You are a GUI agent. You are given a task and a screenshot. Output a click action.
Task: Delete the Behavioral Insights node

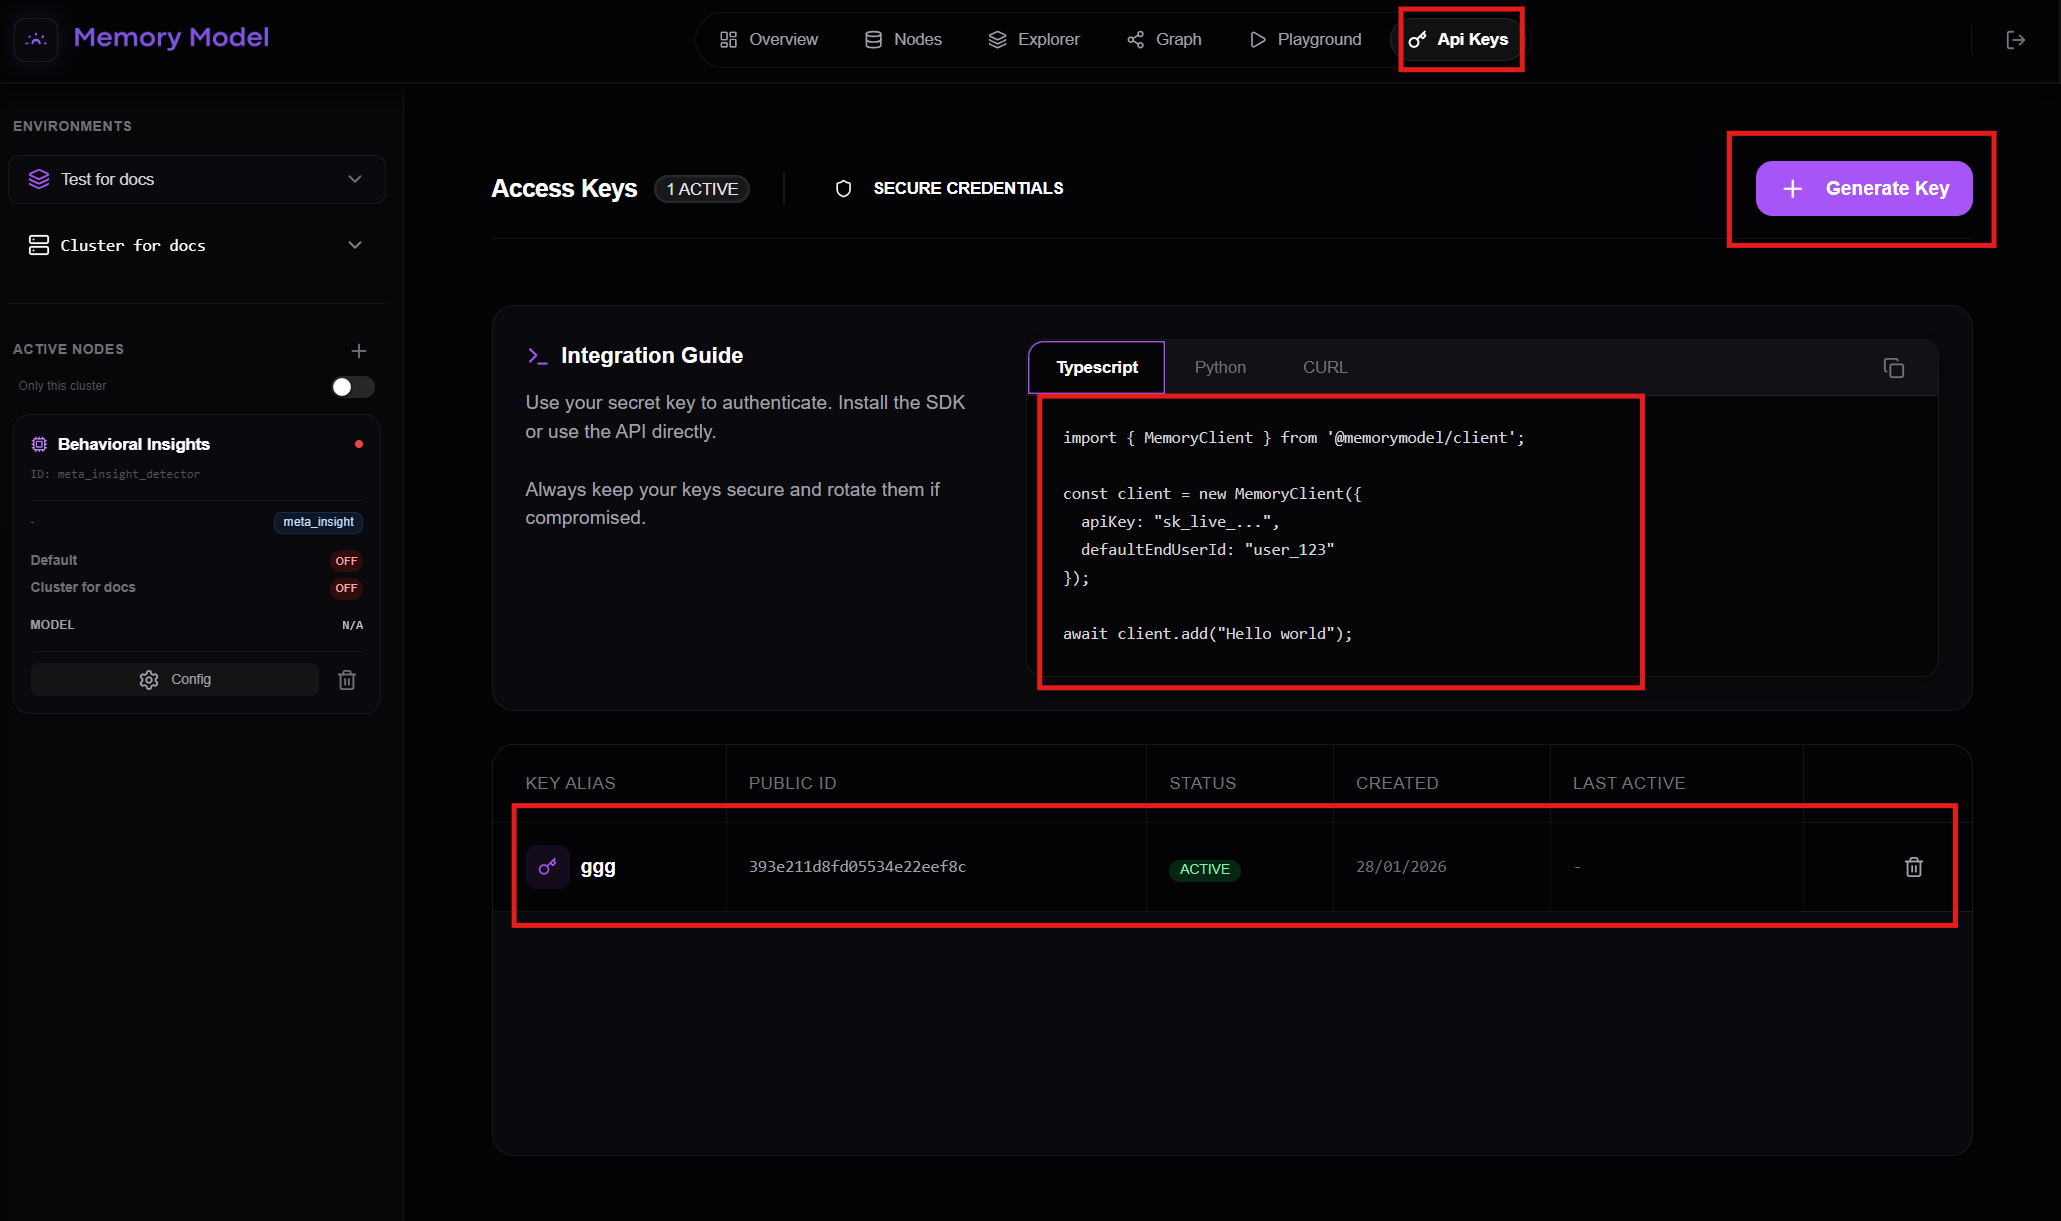point(347,680)
